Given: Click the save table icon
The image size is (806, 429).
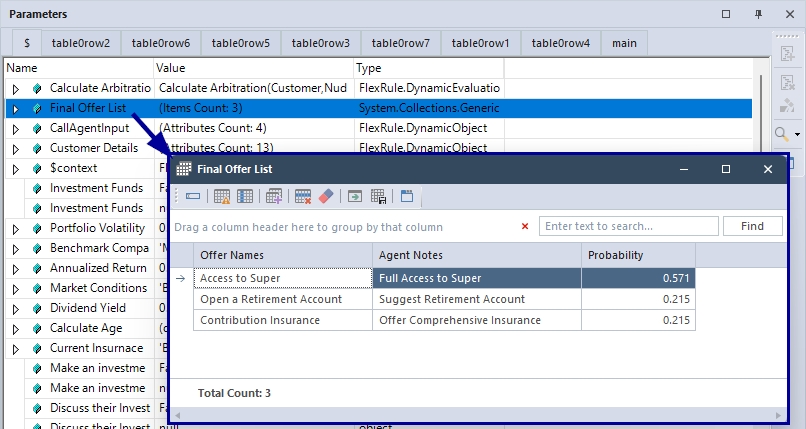Looking at the screenshot, I should 378,196.
